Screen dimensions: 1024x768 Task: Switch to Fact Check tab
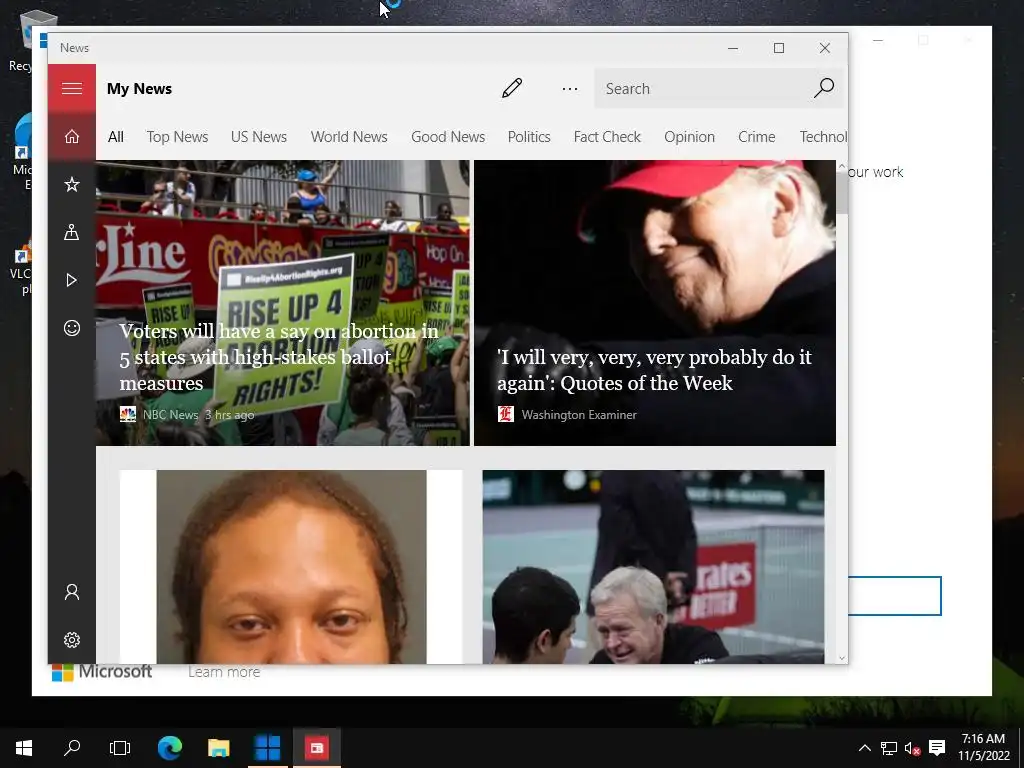click(607, 136)
